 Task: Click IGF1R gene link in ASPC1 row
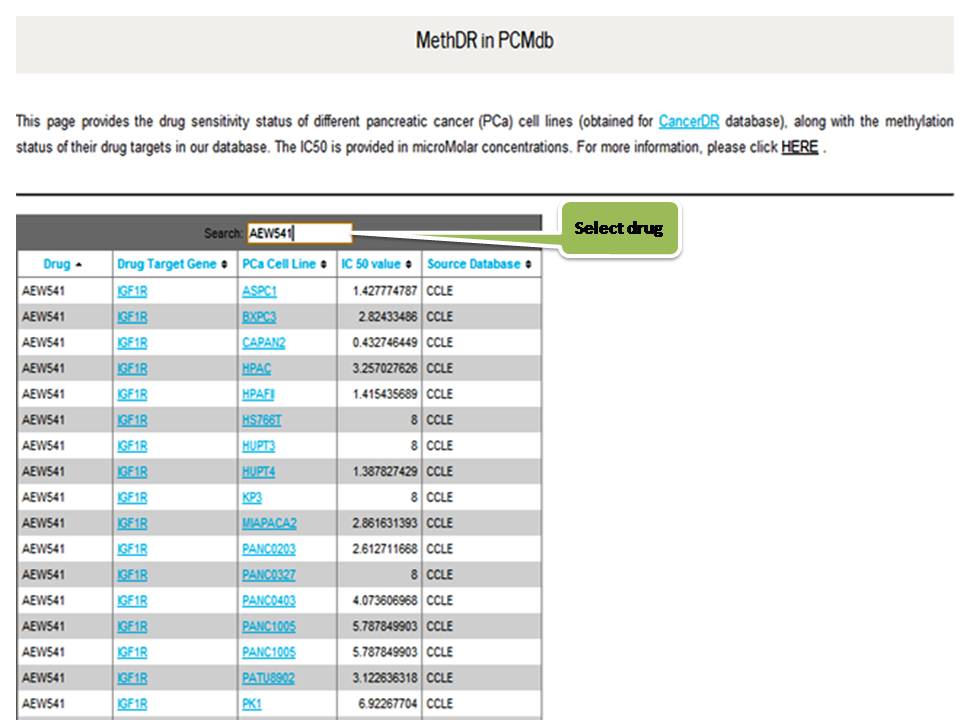132,291
